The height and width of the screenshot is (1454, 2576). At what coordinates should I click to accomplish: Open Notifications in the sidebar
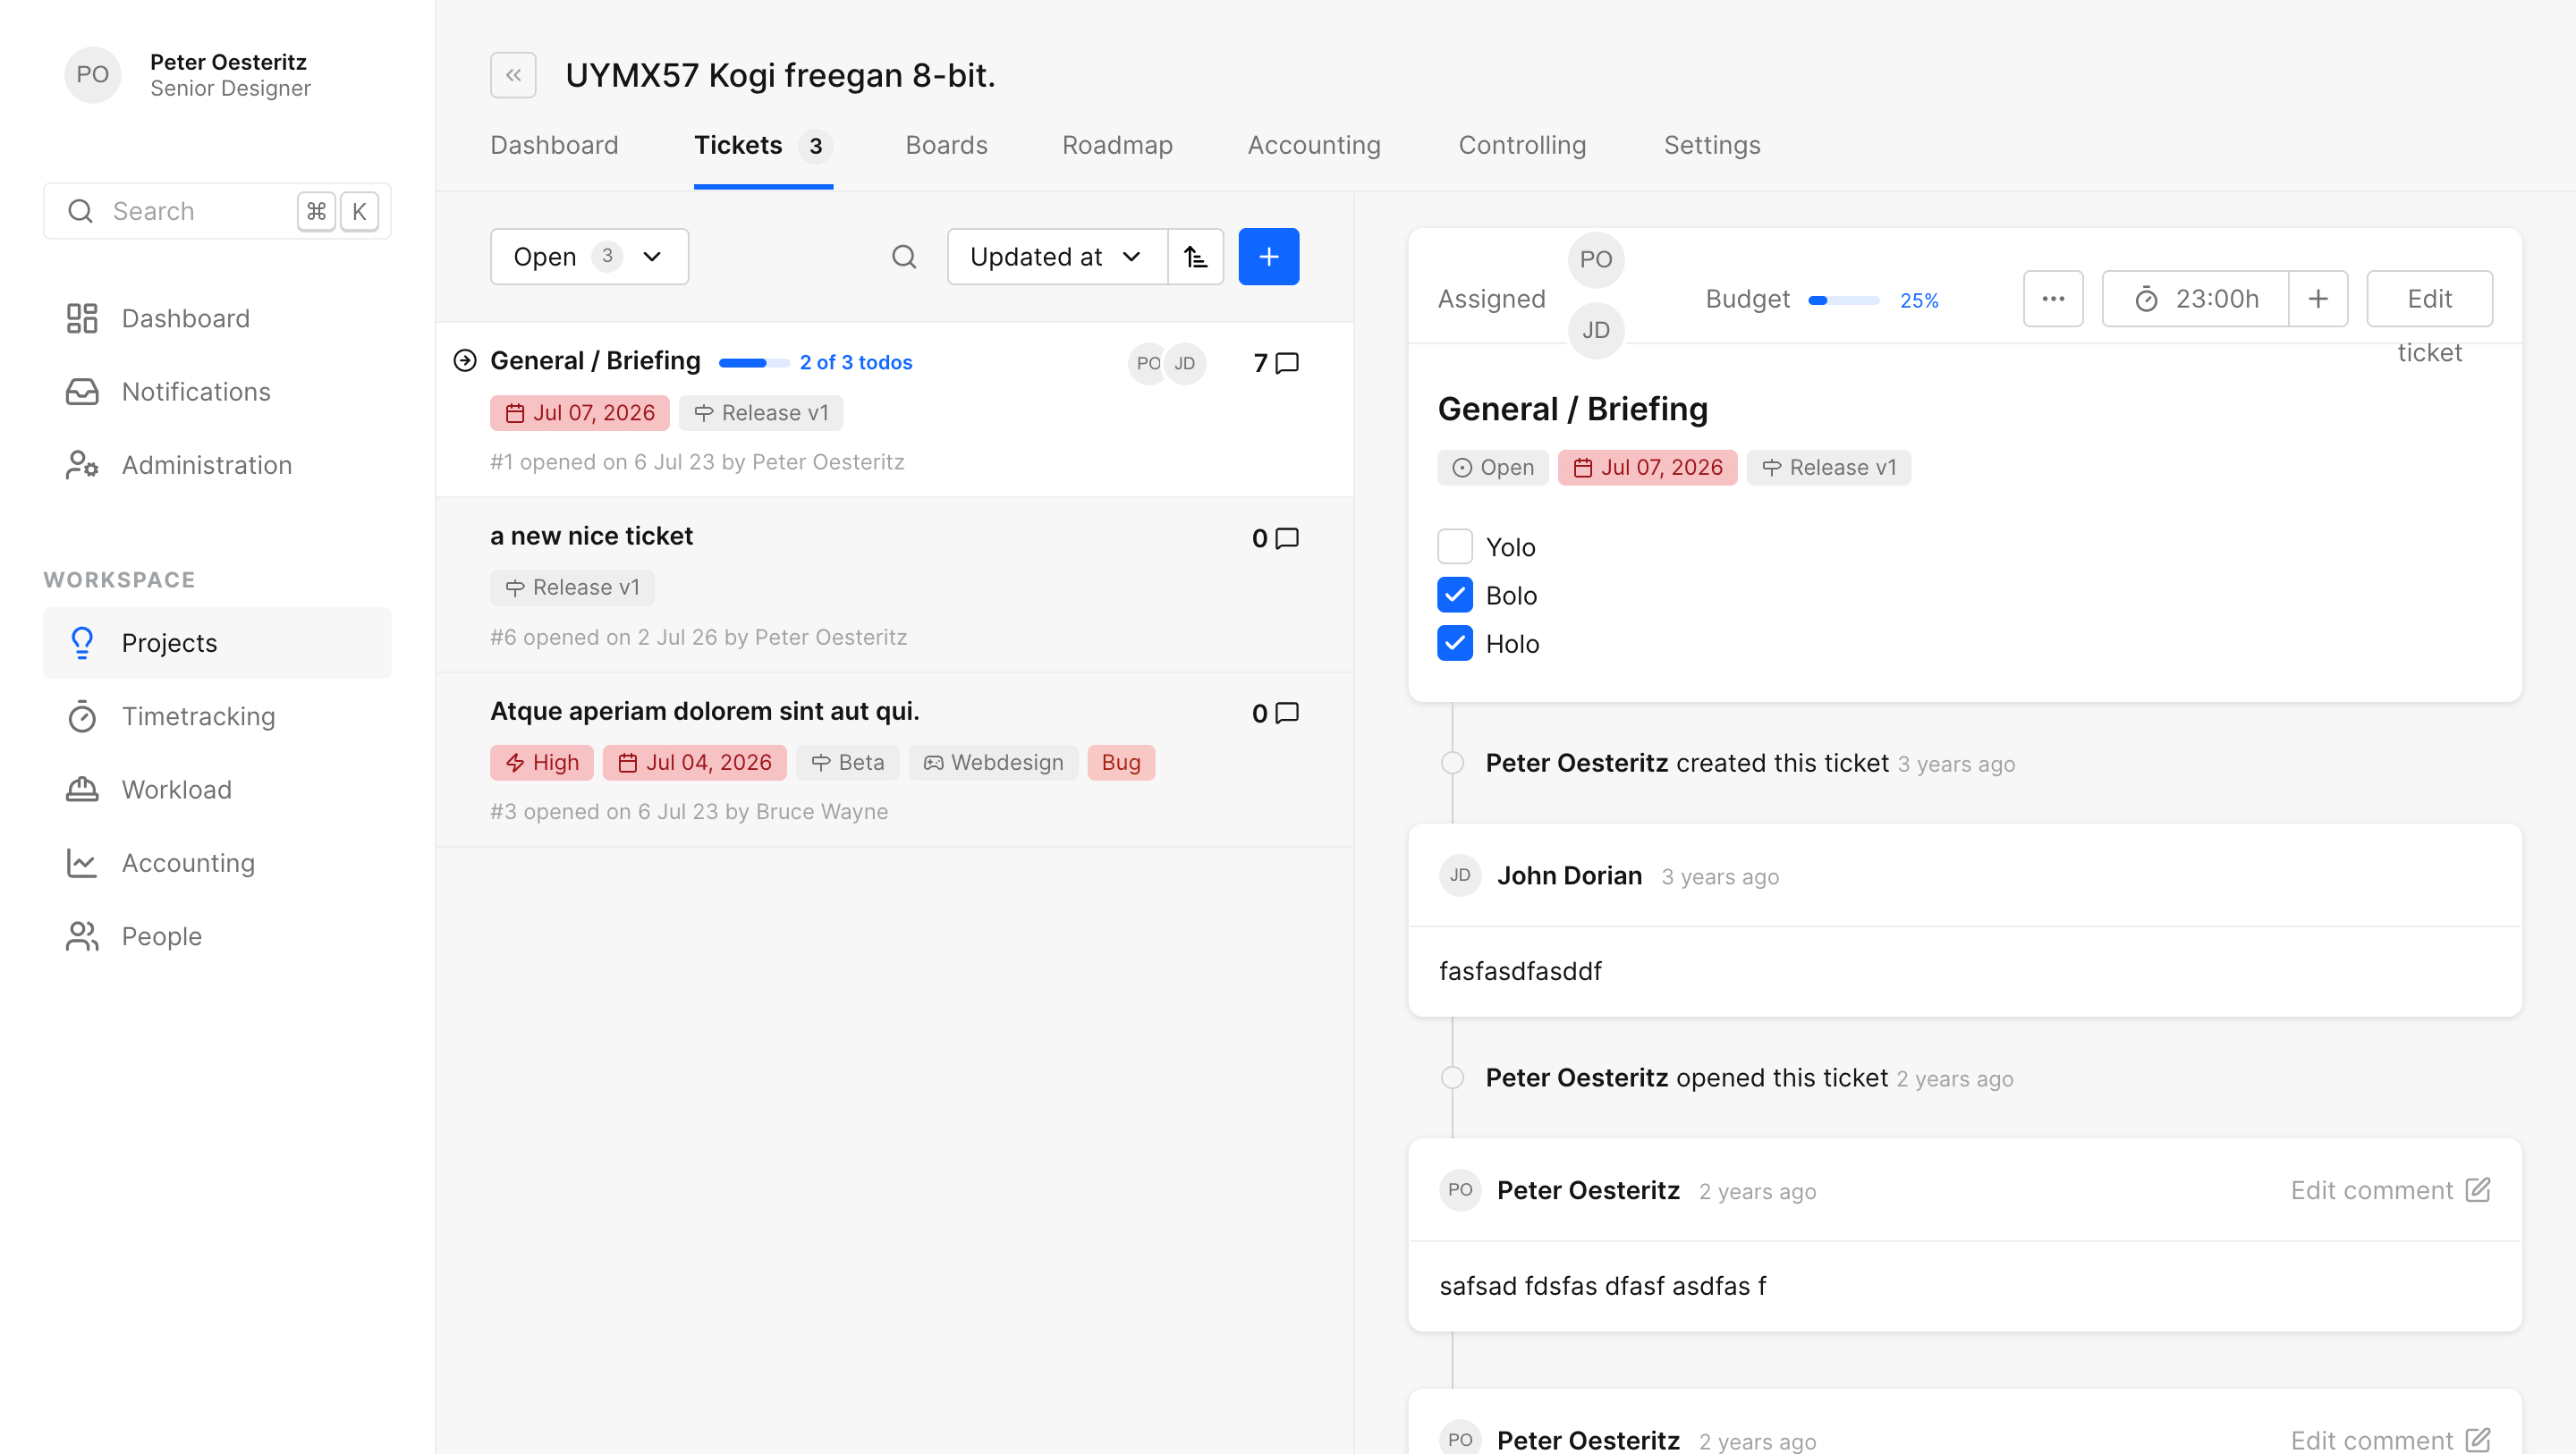tap(218, 391)
